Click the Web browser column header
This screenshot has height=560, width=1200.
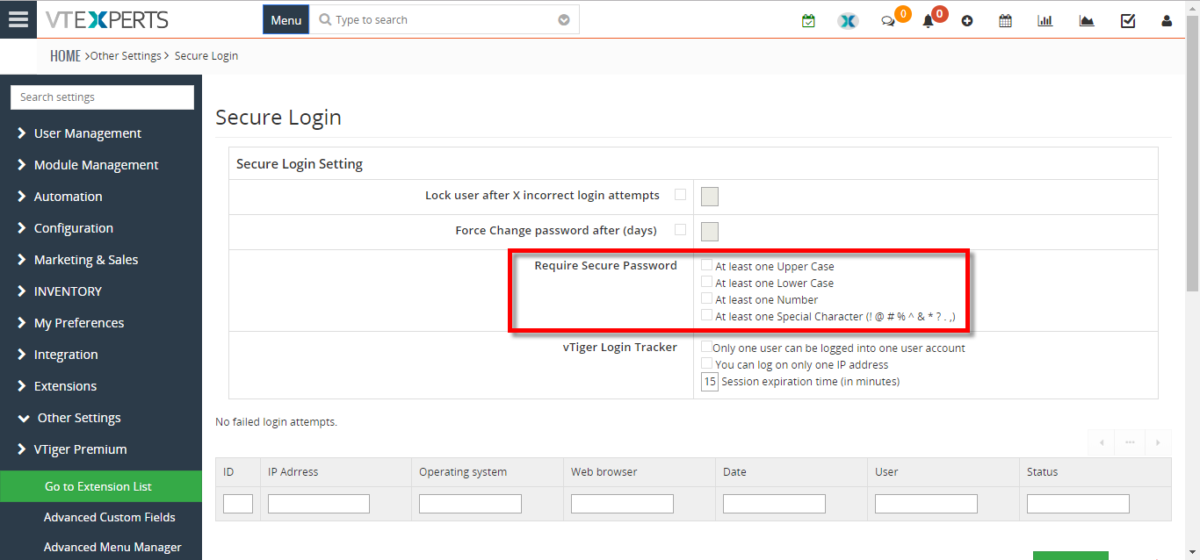(x=604, y=472)
